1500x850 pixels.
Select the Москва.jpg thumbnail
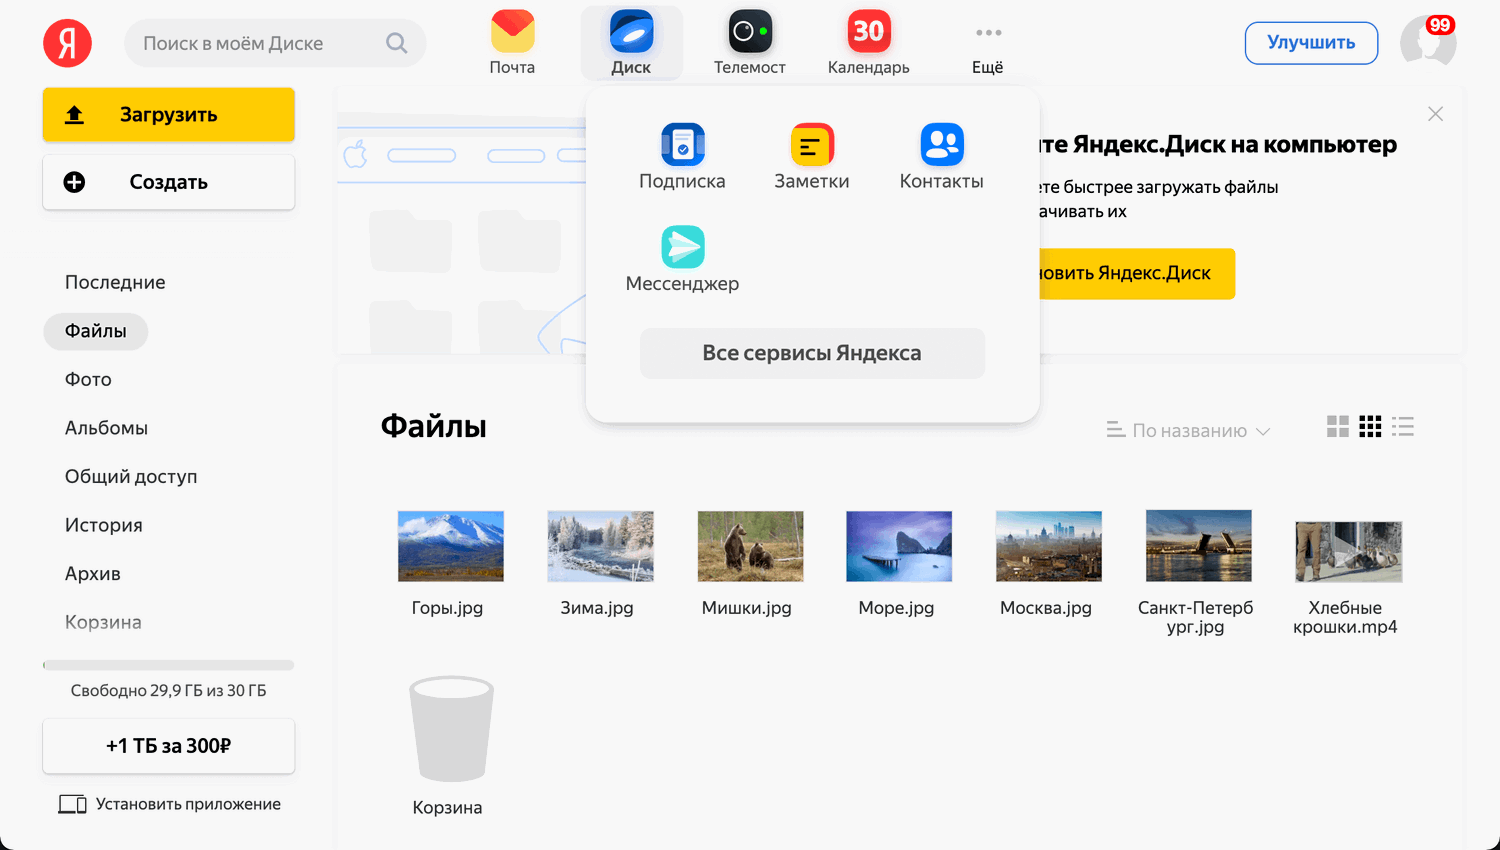[1049, 546]
